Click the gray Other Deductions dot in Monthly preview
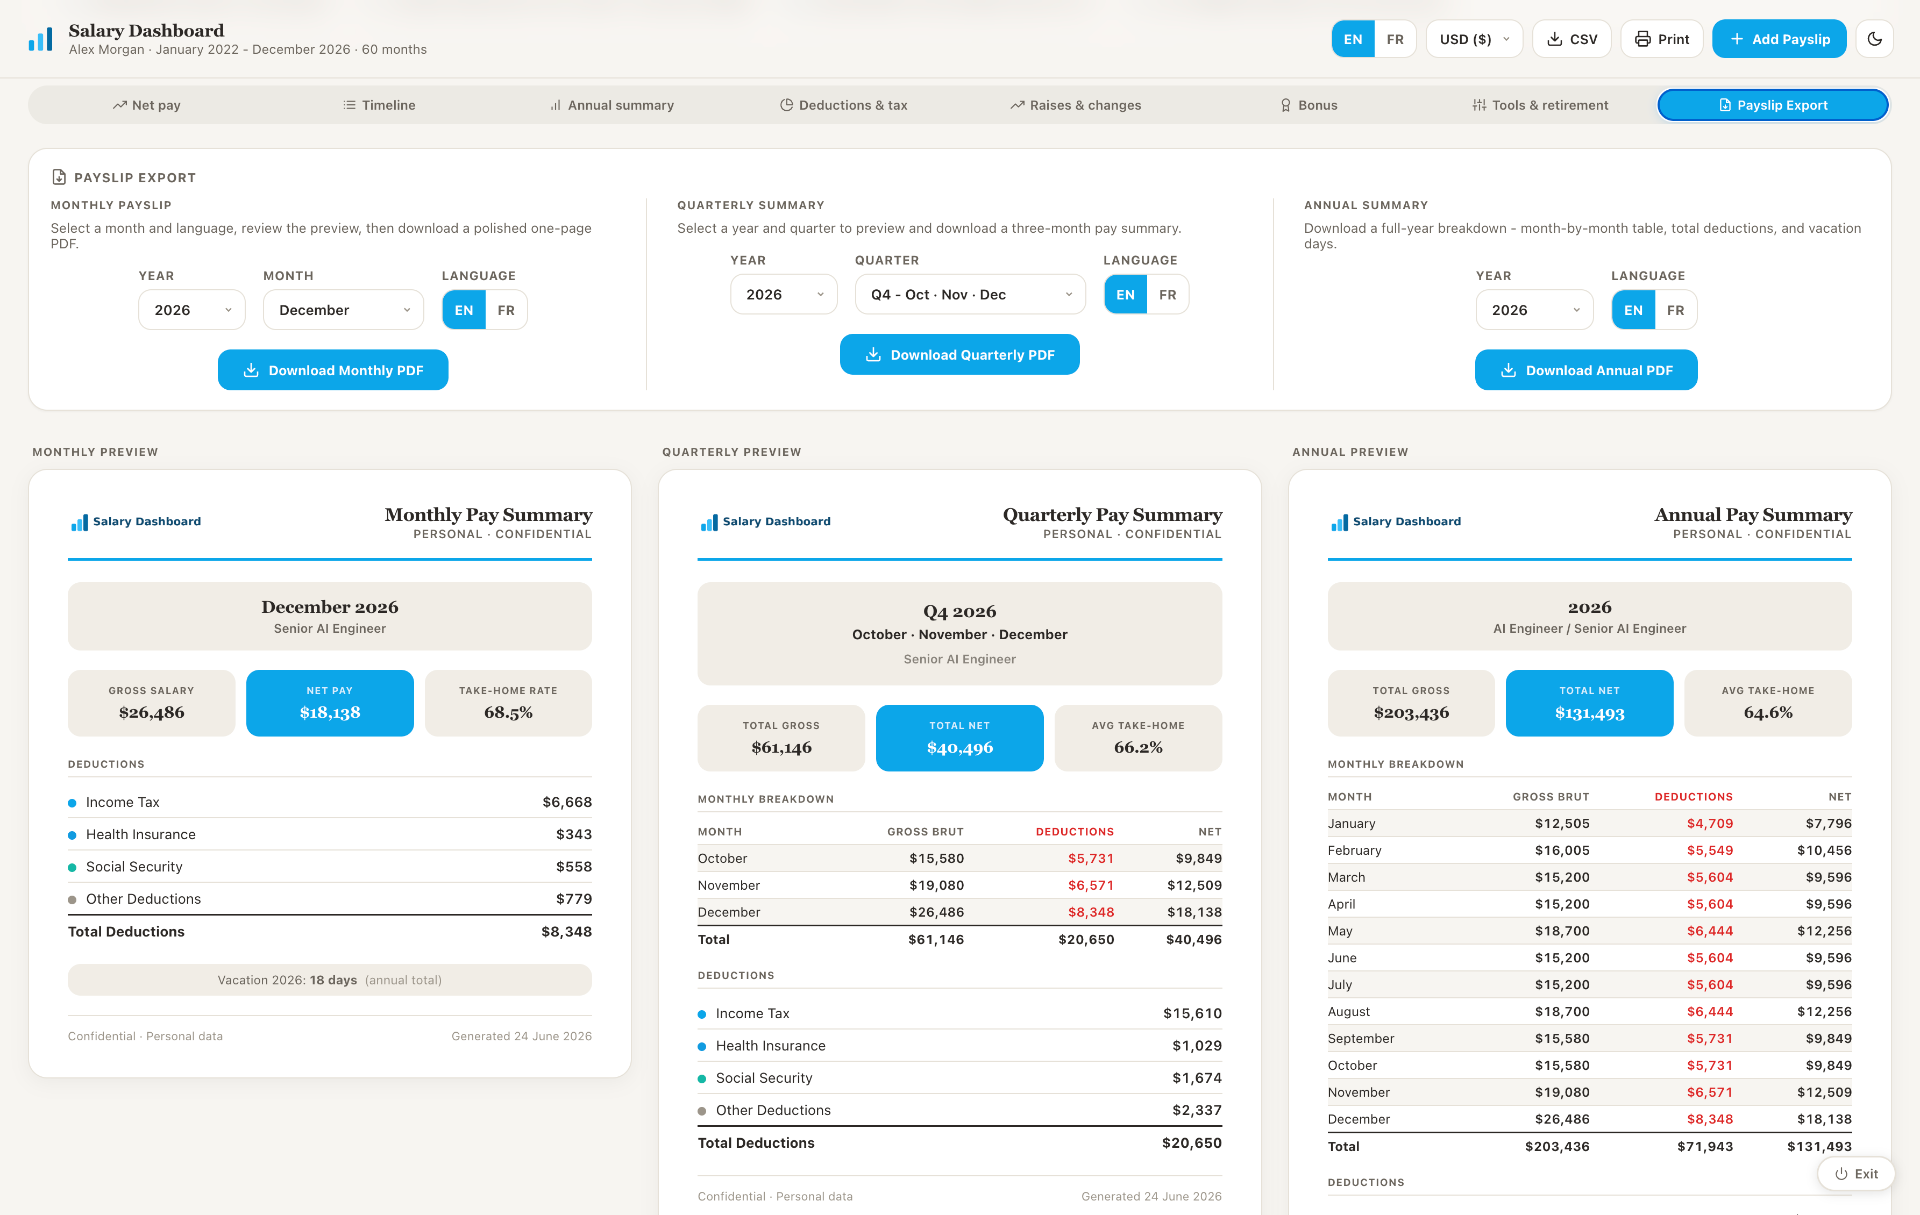Viewport: 1920px width, 1215px height. pyautogui.click(x=72, y=900)
